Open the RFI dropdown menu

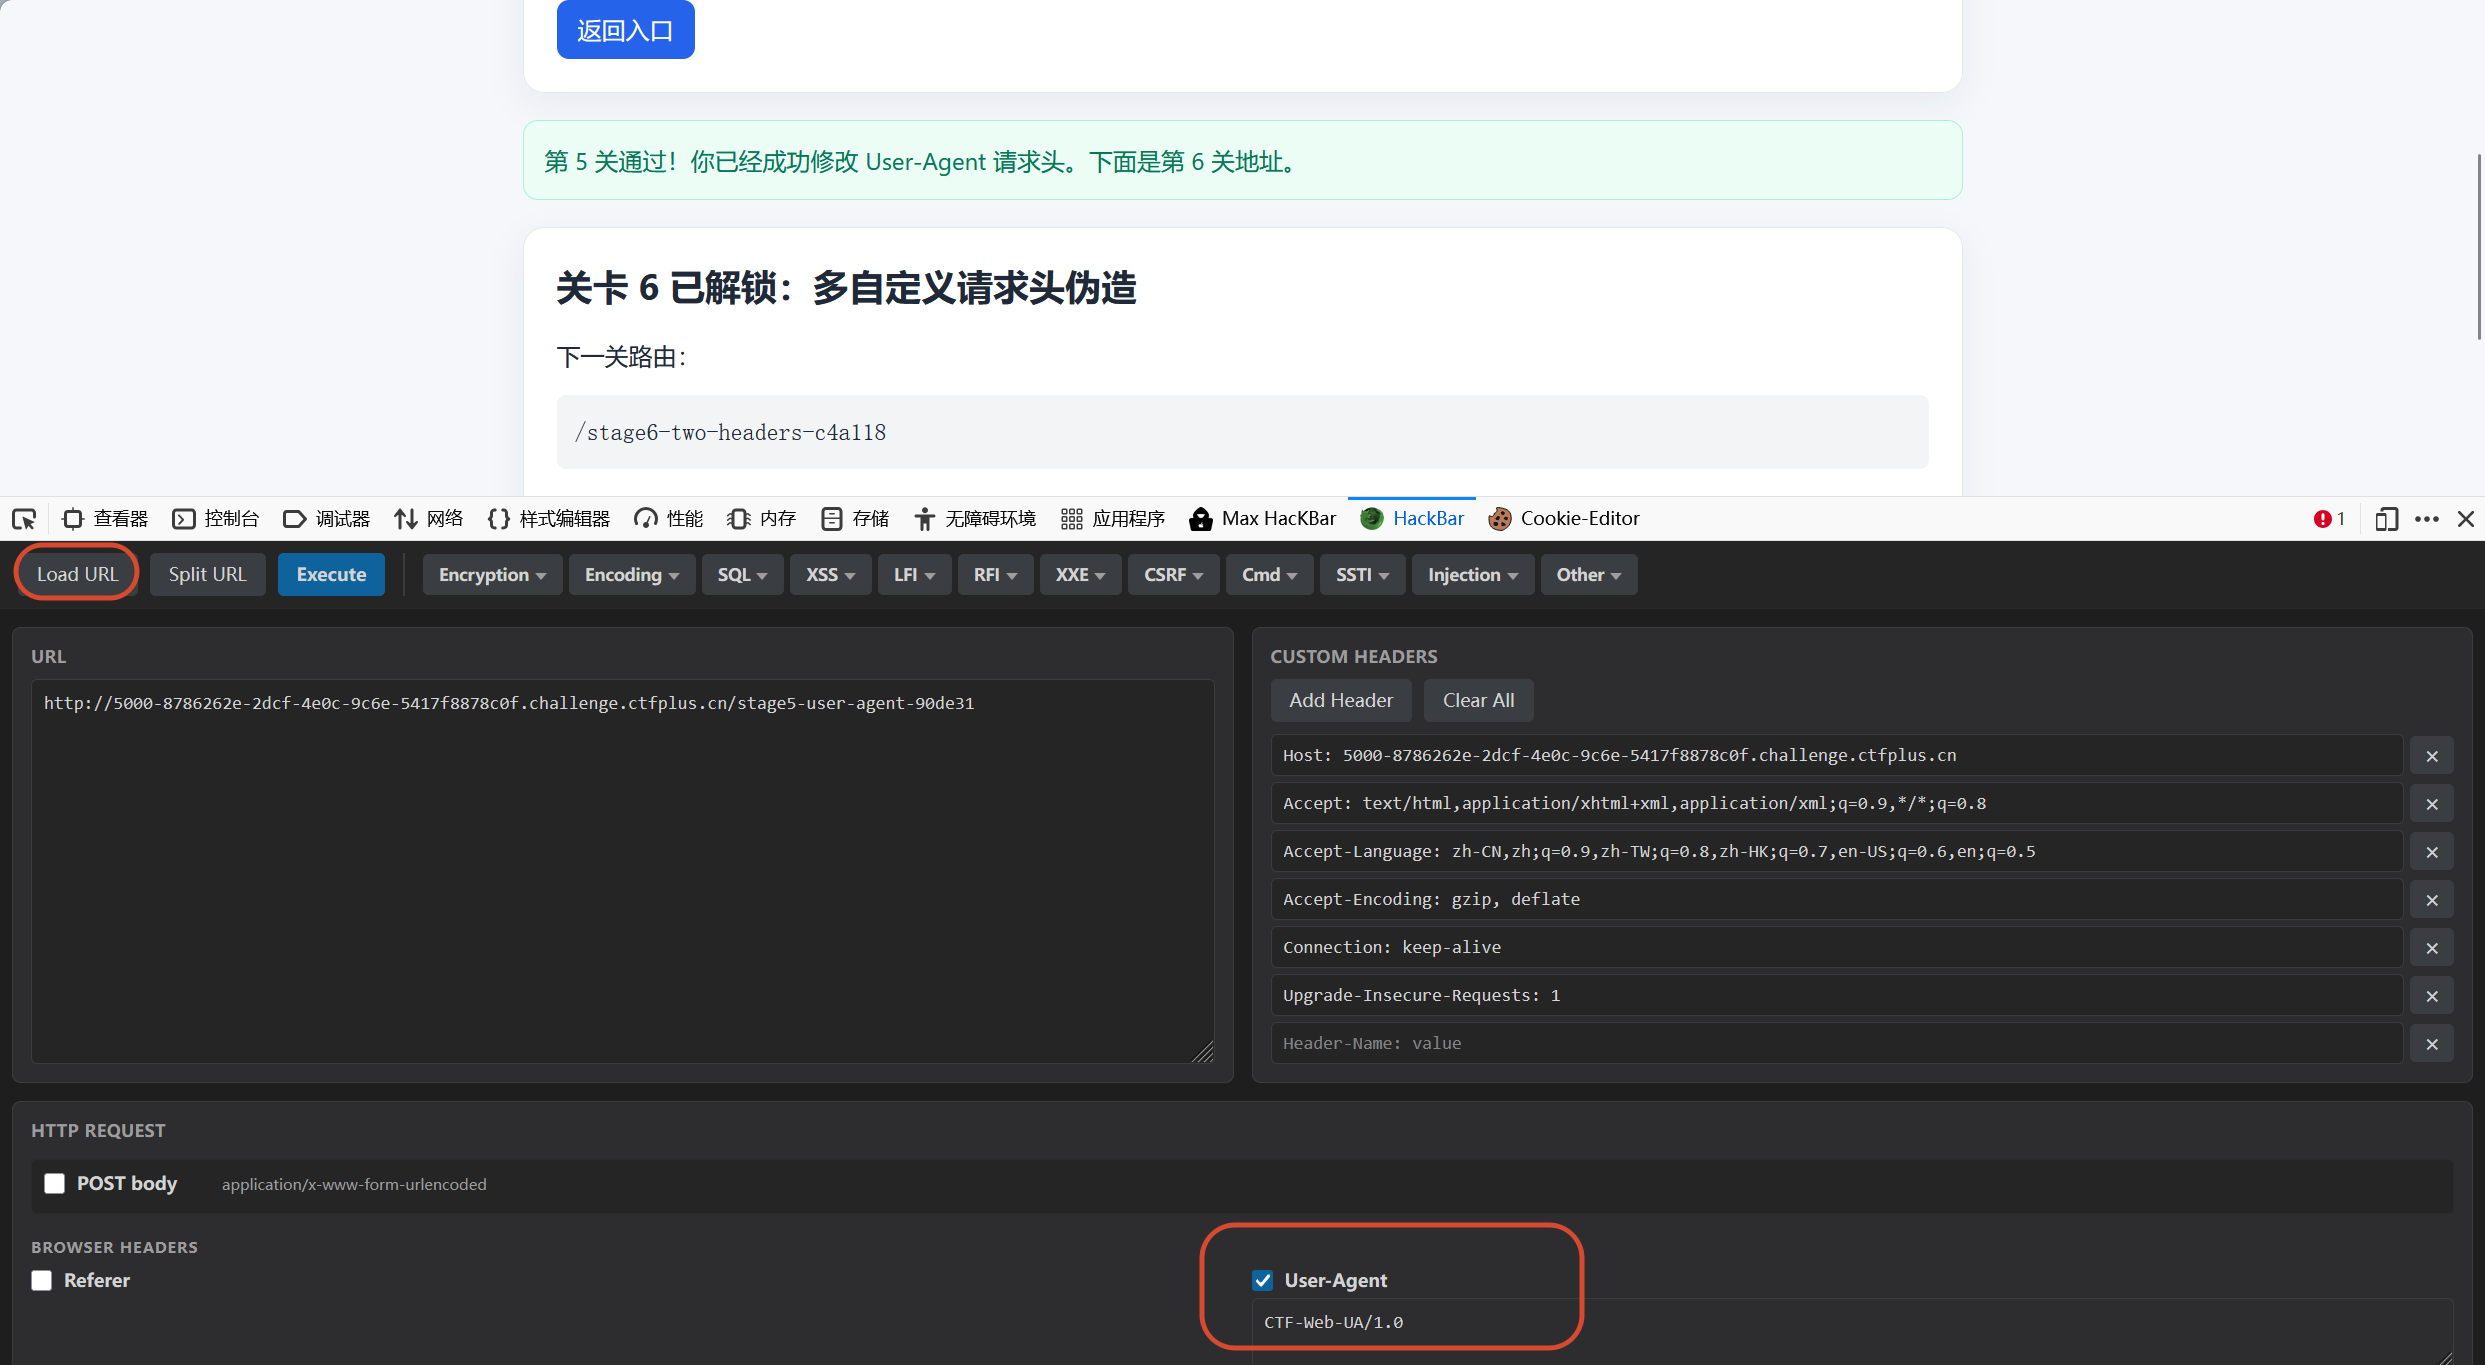pyautogui.click(x=995, y=574)
